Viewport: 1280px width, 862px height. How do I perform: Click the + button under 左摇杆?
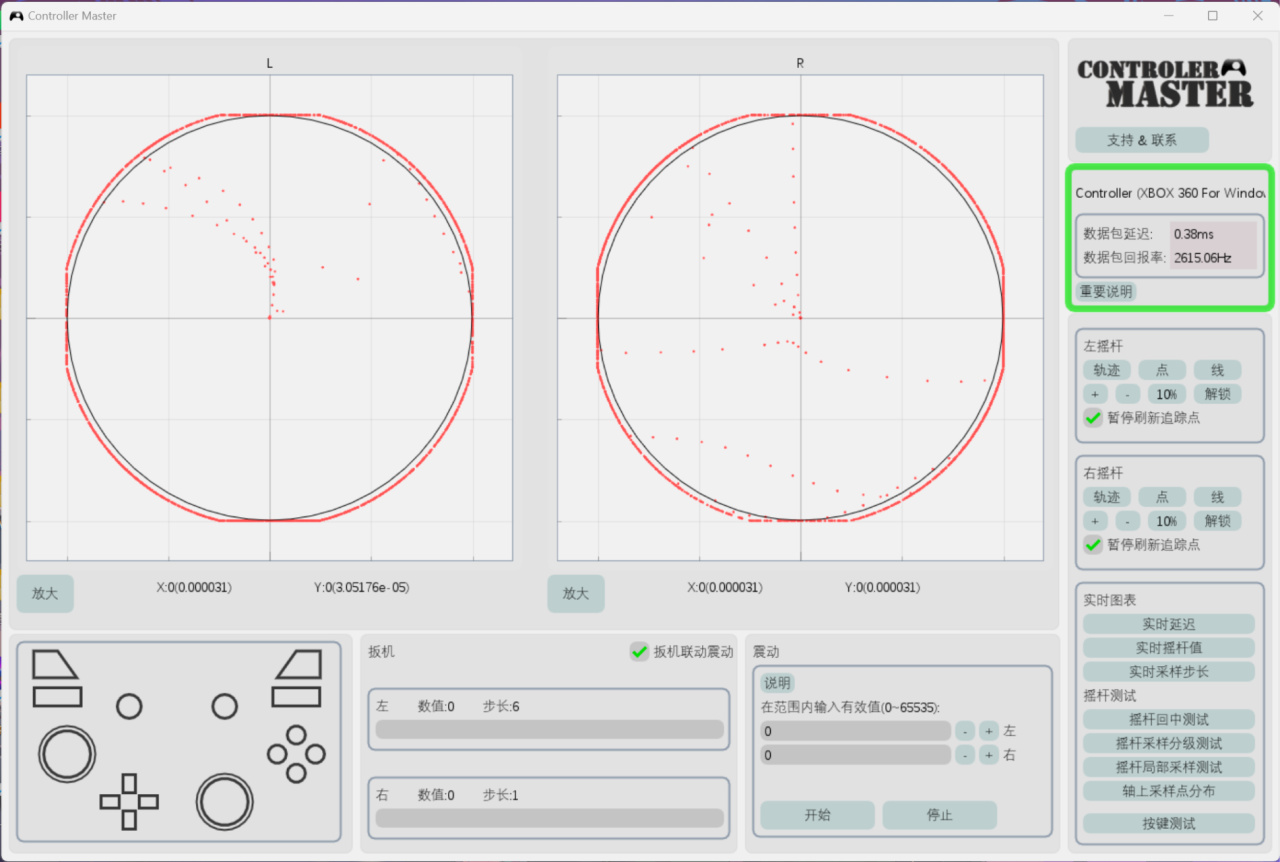point(1095,394)
